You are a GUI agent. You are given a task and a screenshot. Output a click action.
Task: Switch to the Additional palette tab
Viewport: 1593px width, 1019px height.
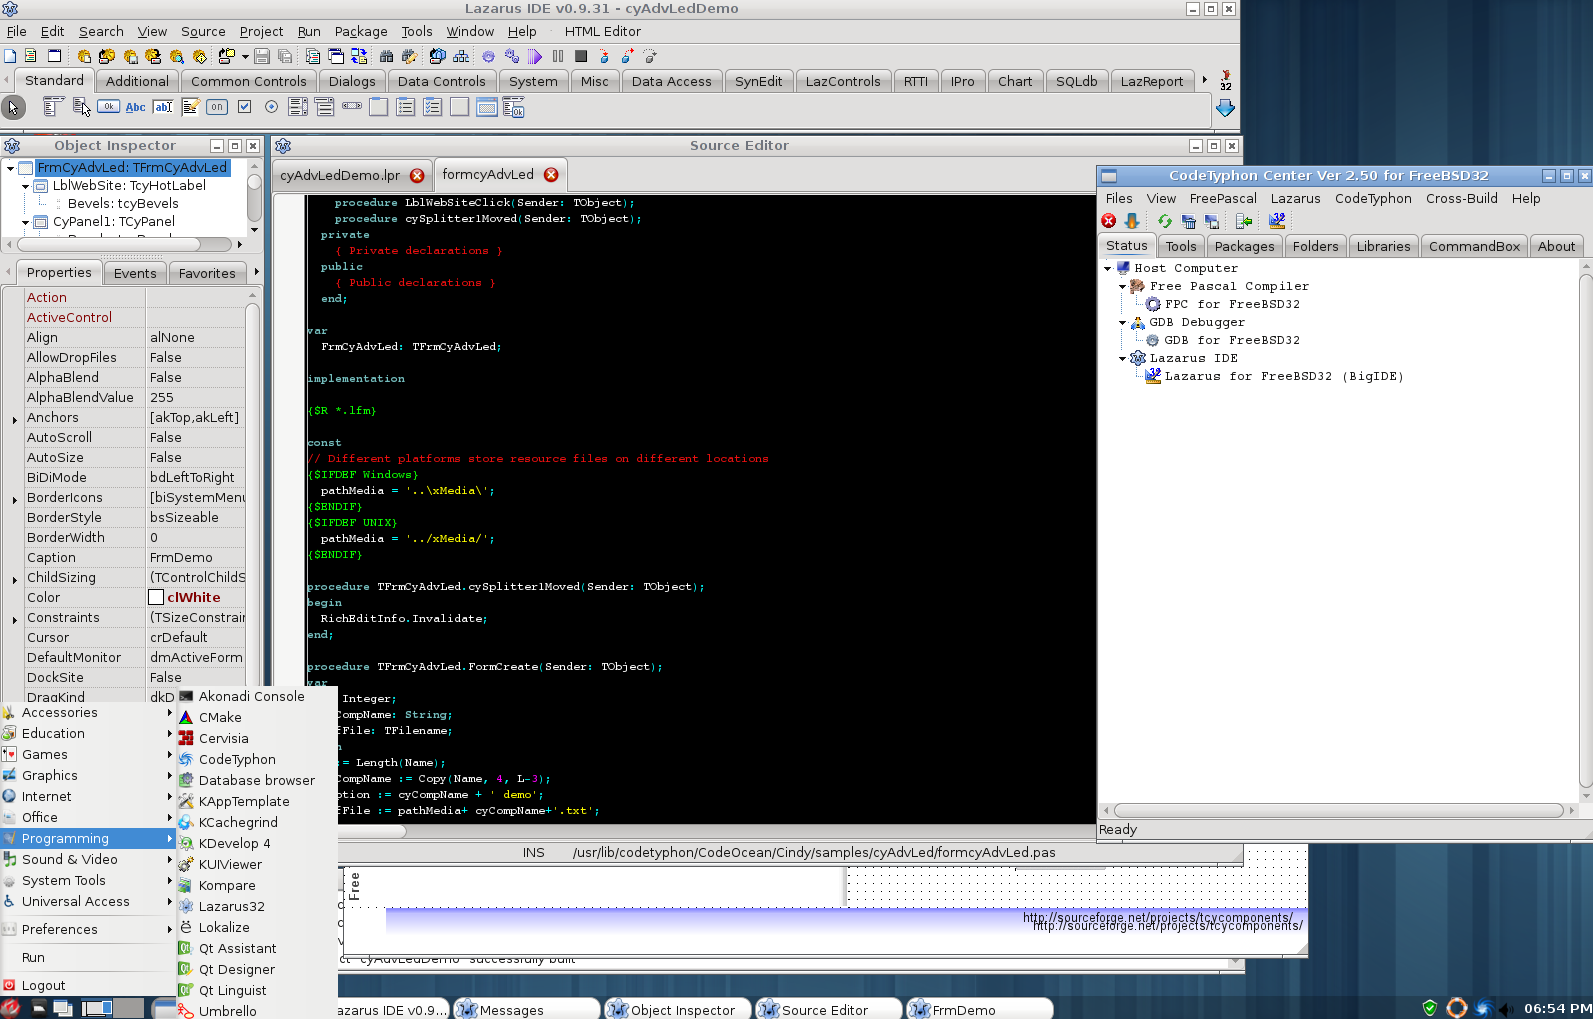[x=137, y=81]
